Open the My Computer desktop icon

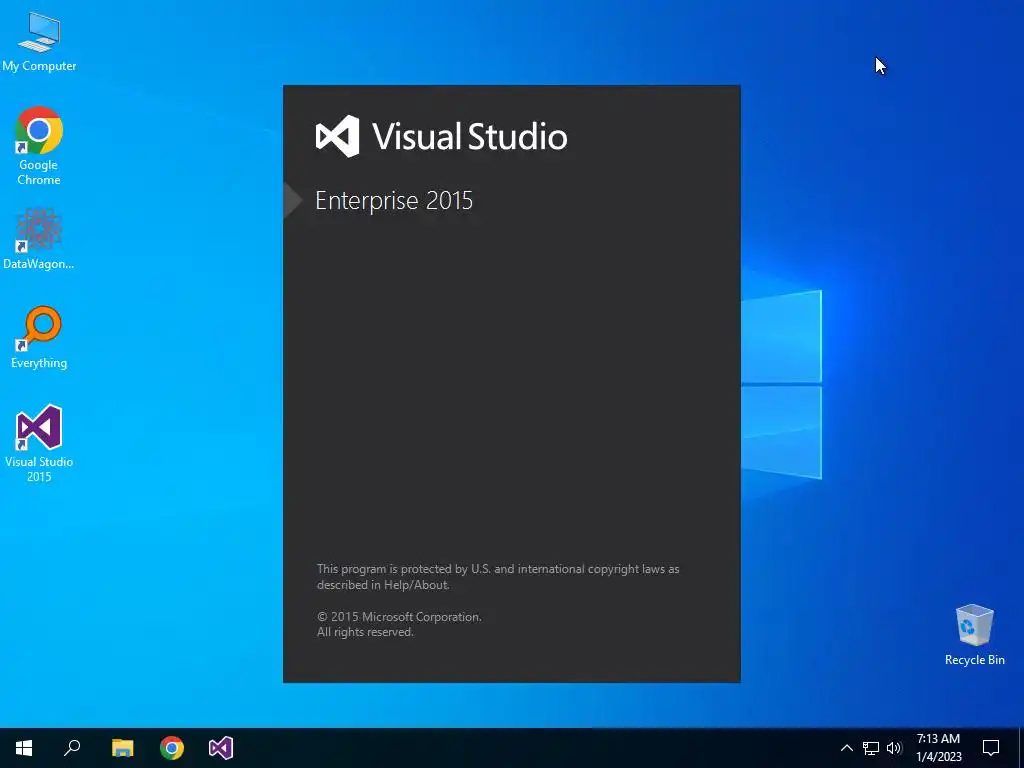tap(39, 40)
